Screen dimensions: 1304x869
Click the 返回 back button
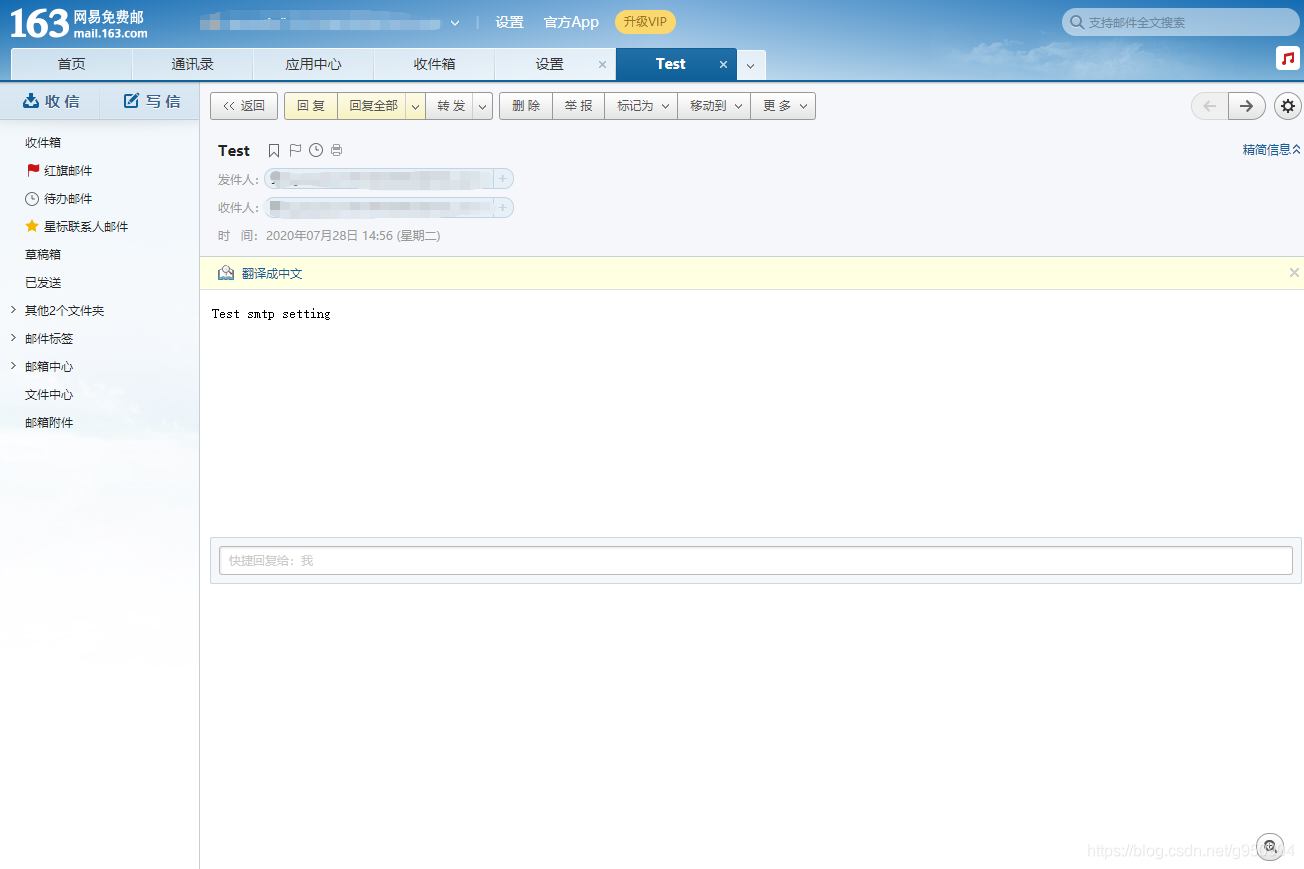244,106
